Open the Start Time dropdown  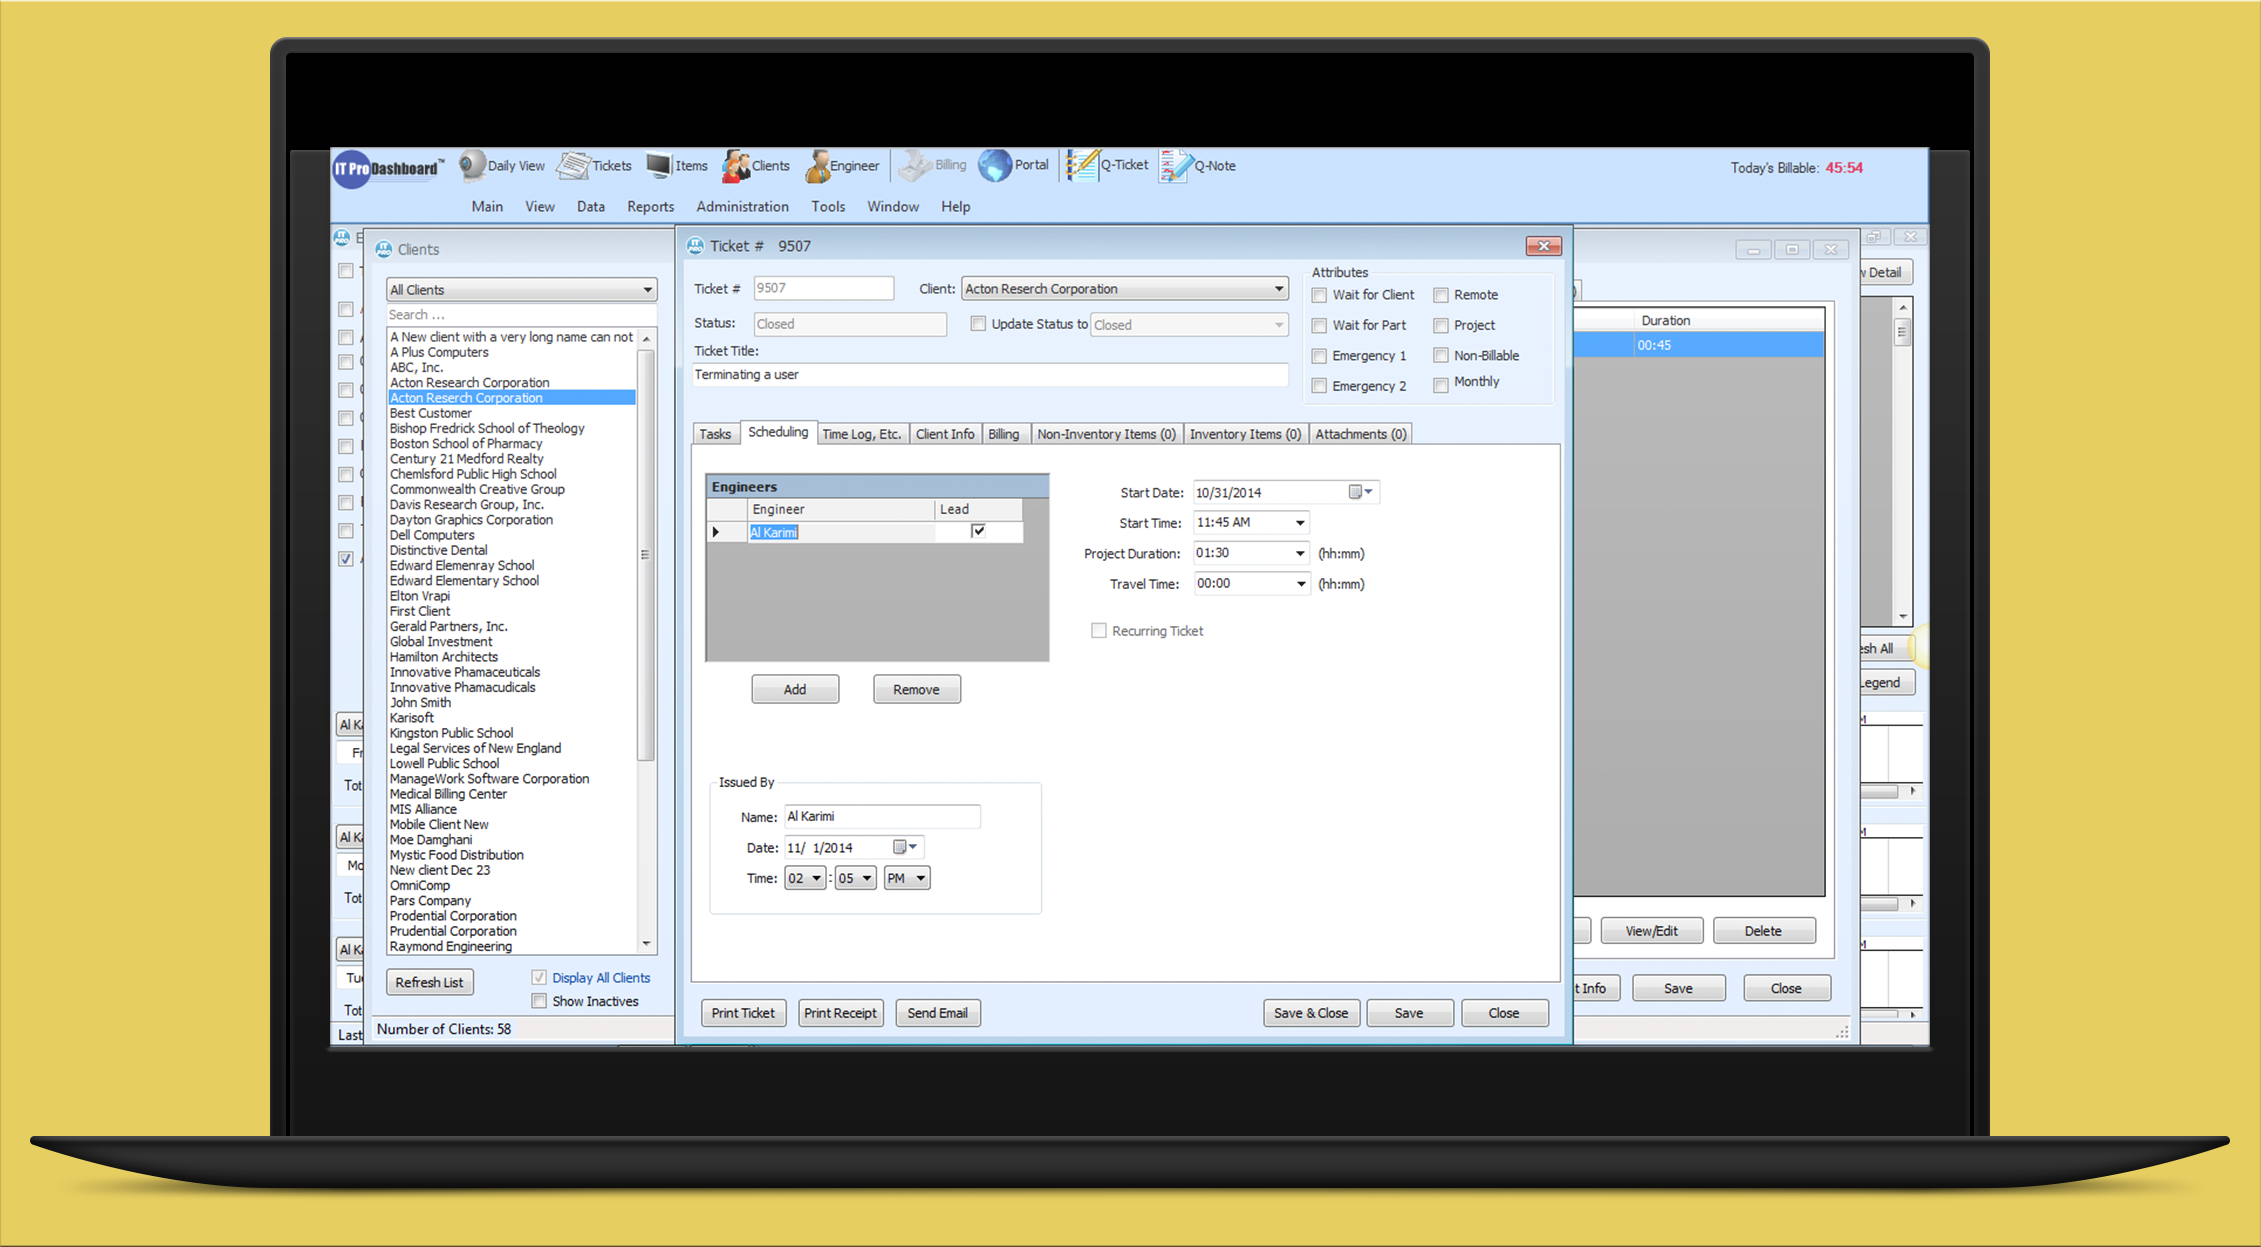(x=1300, y=523)
